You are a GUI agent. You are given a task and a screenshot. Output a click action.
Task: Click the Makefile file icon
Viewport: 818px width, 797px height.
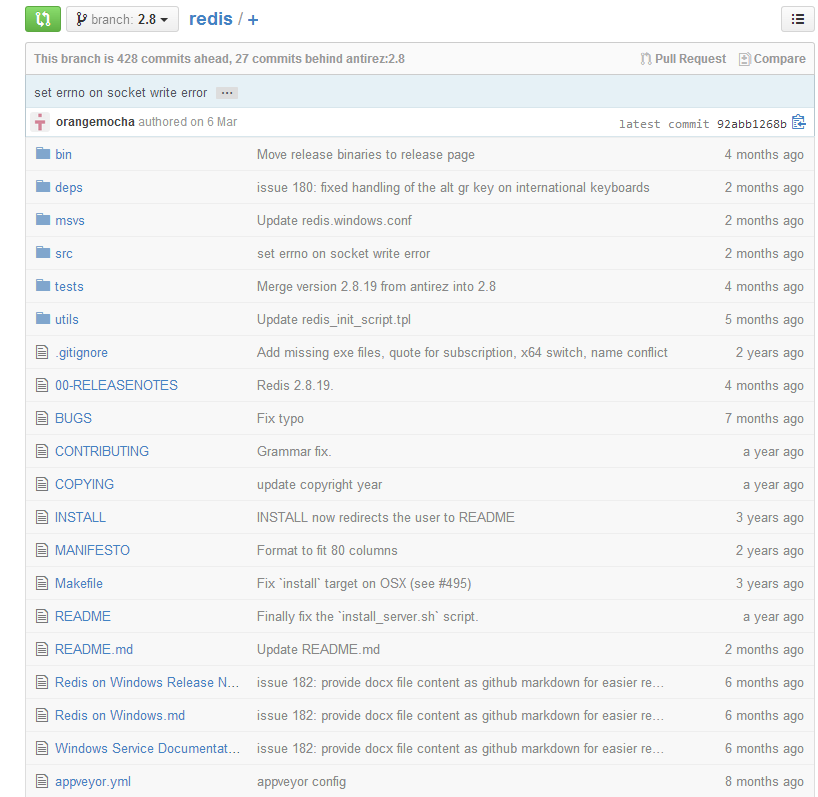pos(42,583)
